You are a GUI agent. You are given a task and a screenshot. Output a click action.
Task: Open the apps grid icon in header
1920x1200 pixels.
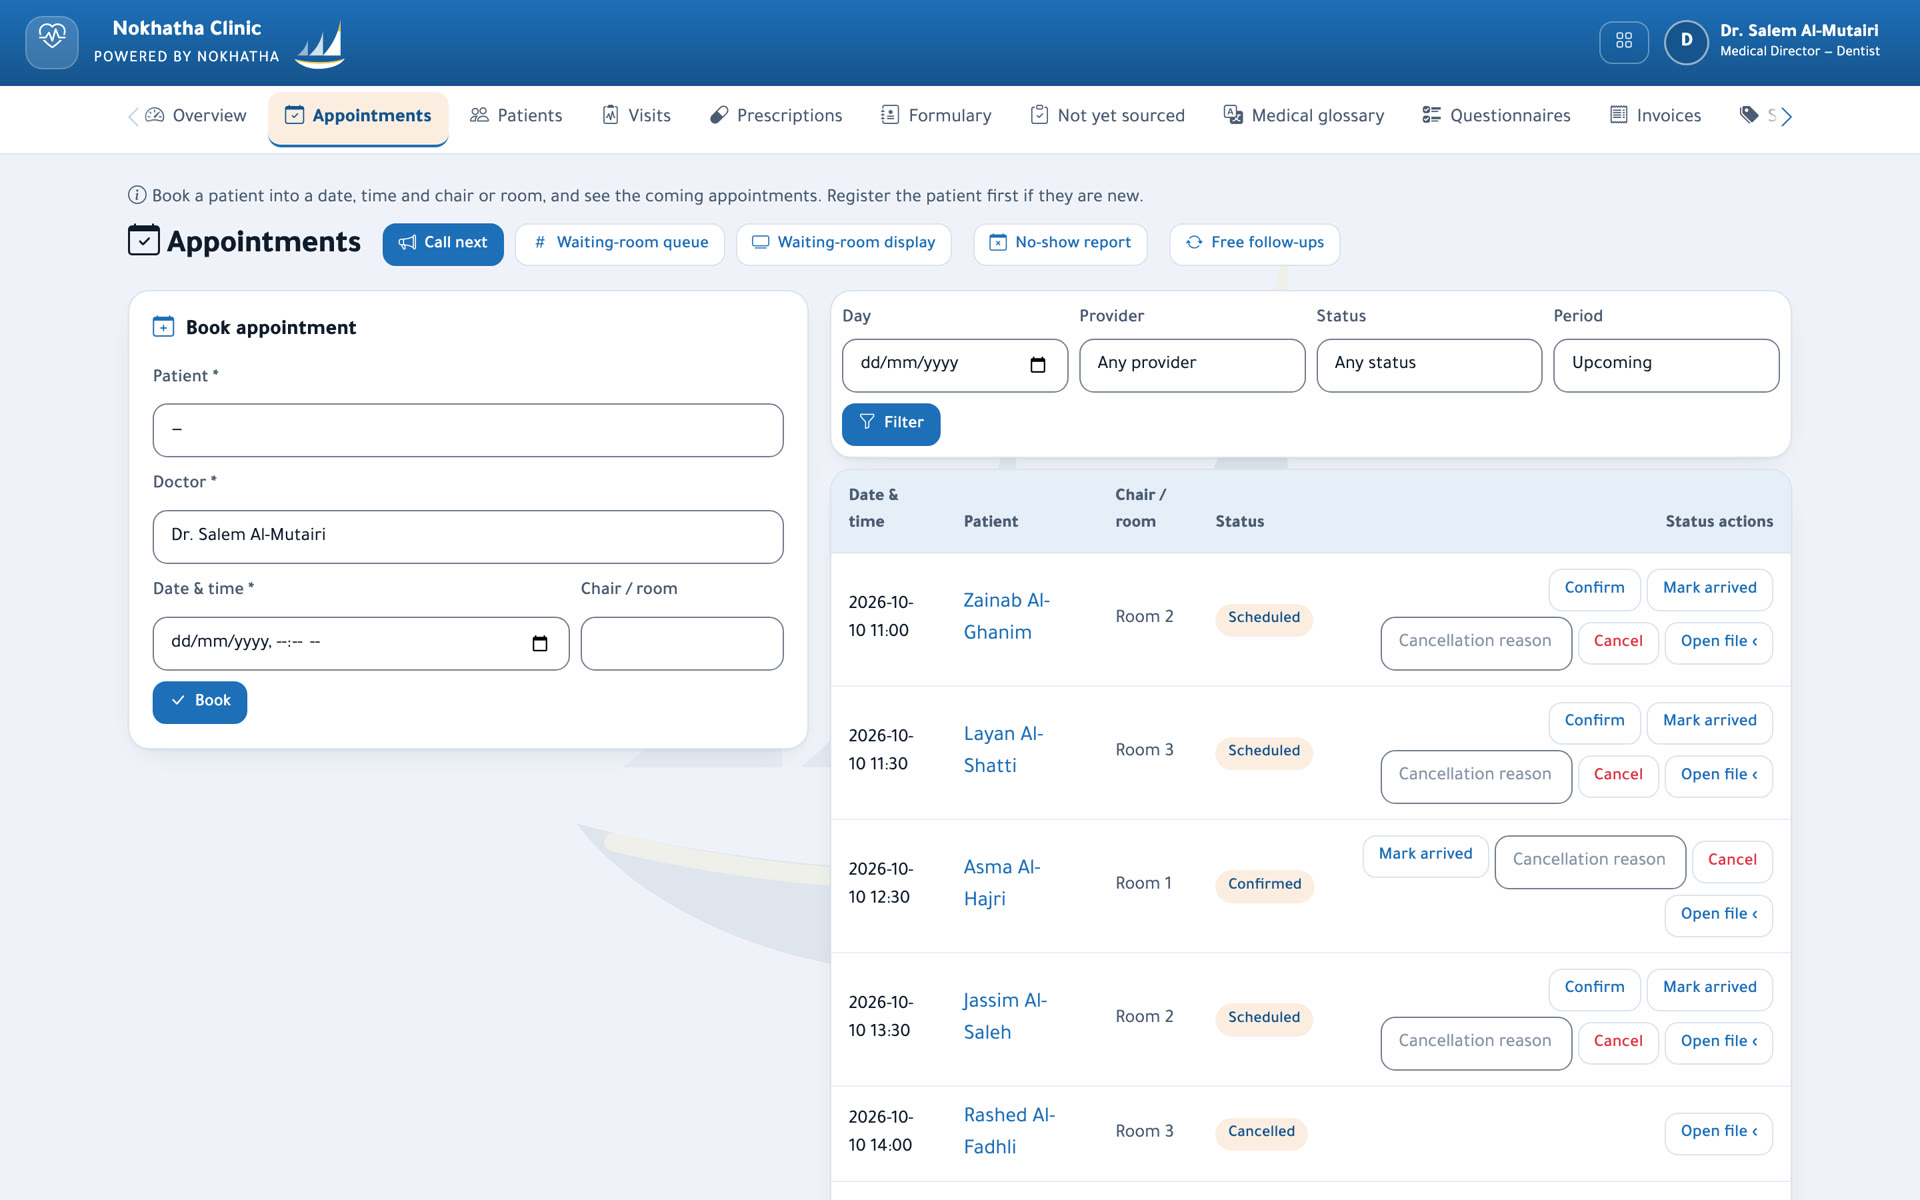1624,41
